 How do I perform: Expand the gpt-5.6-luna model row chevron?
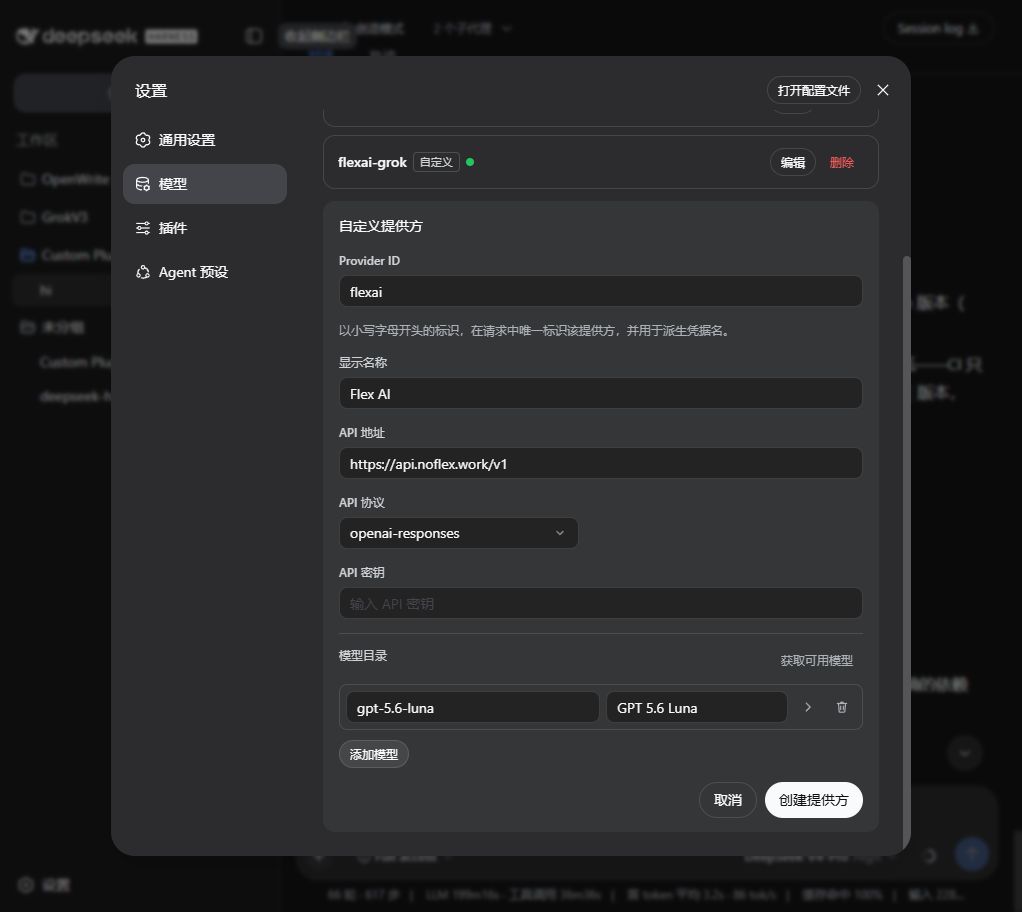(x=808, y=707)
